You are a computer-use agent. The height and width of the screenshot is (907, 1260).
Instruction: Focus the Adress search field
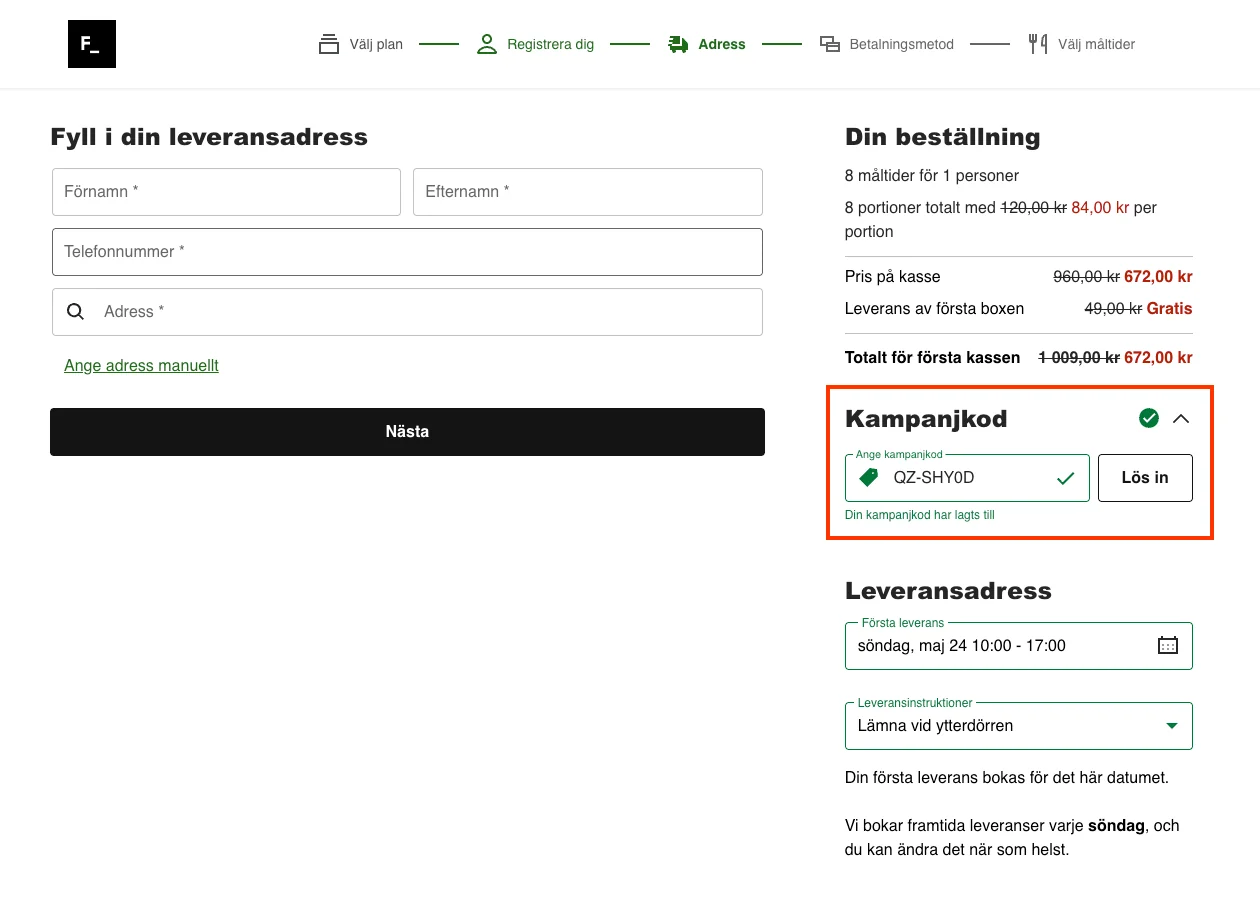[x=407, y=312]
